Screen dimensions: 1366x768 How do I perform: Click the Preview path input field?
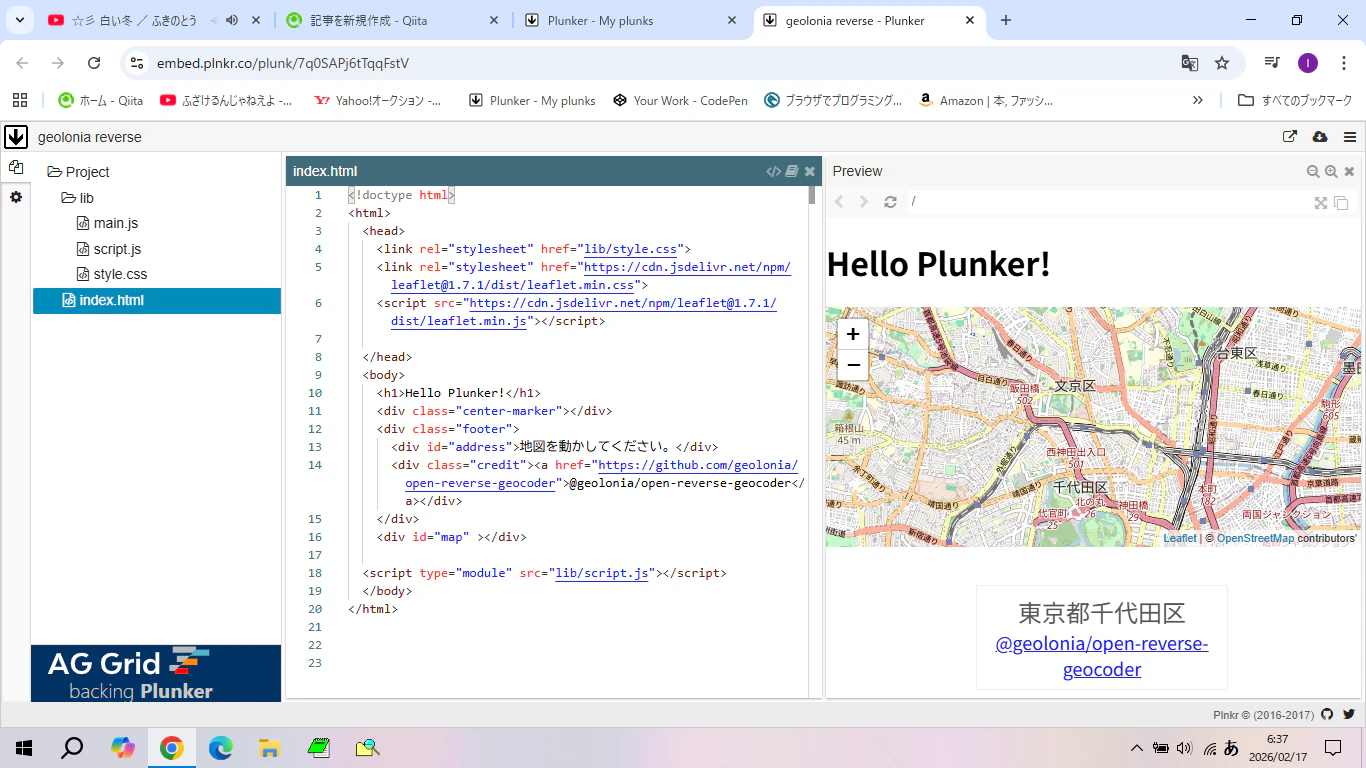coord(1107,202)
